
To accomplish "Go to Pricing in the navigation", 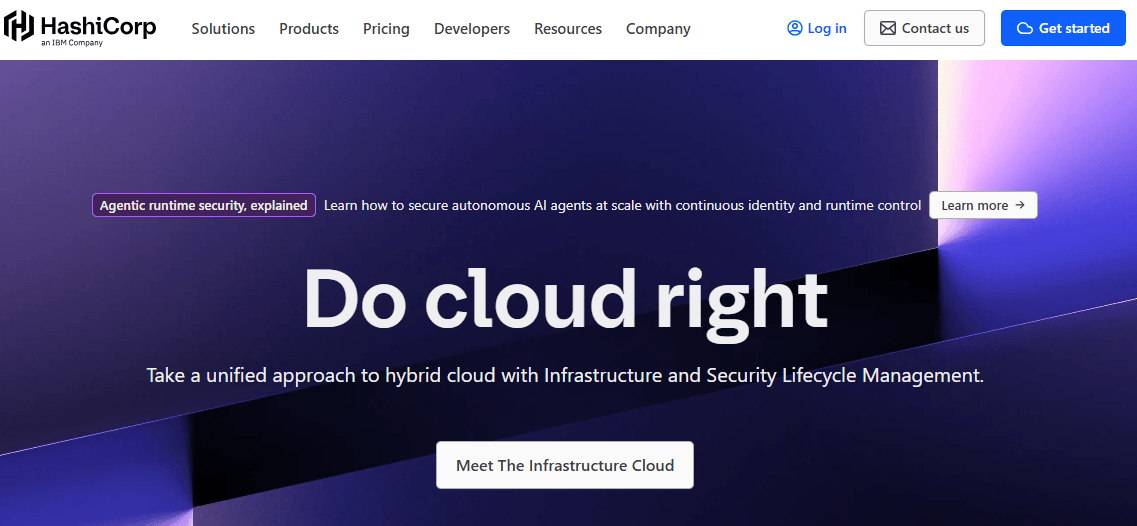I will pyautogui.click(x=386, y=28).
